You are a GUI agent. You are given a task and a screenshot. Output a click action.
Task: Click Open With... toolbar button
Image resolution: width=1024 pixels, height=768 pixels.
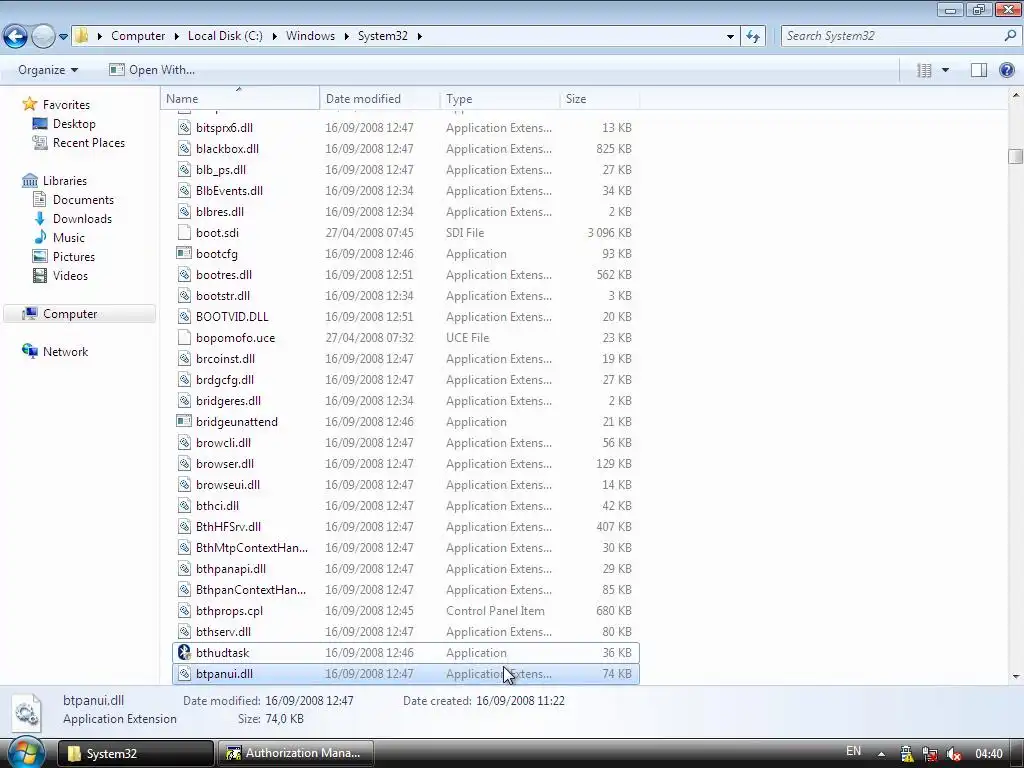[152, 70]
